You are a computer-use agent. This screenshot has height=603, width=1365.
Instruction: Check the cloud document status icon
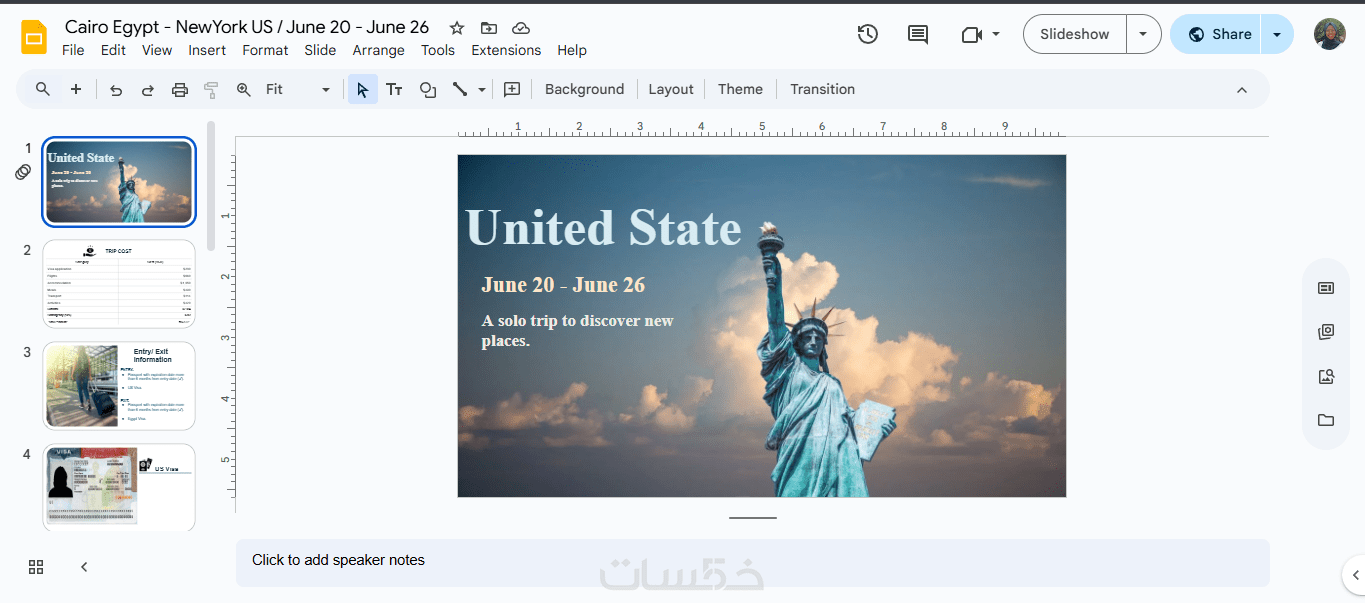(x=520, y=28)
